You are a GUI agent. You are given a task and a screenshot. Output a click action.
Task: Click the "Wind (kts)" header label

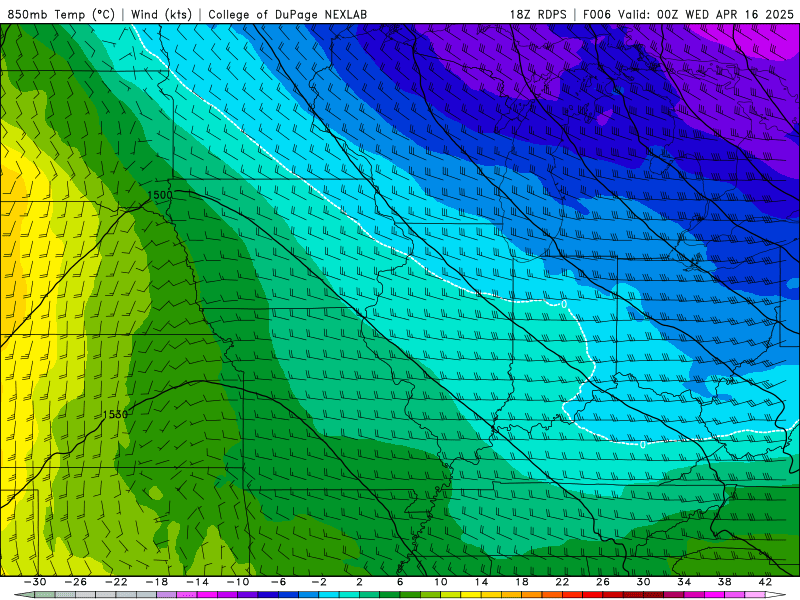(161, 14)
